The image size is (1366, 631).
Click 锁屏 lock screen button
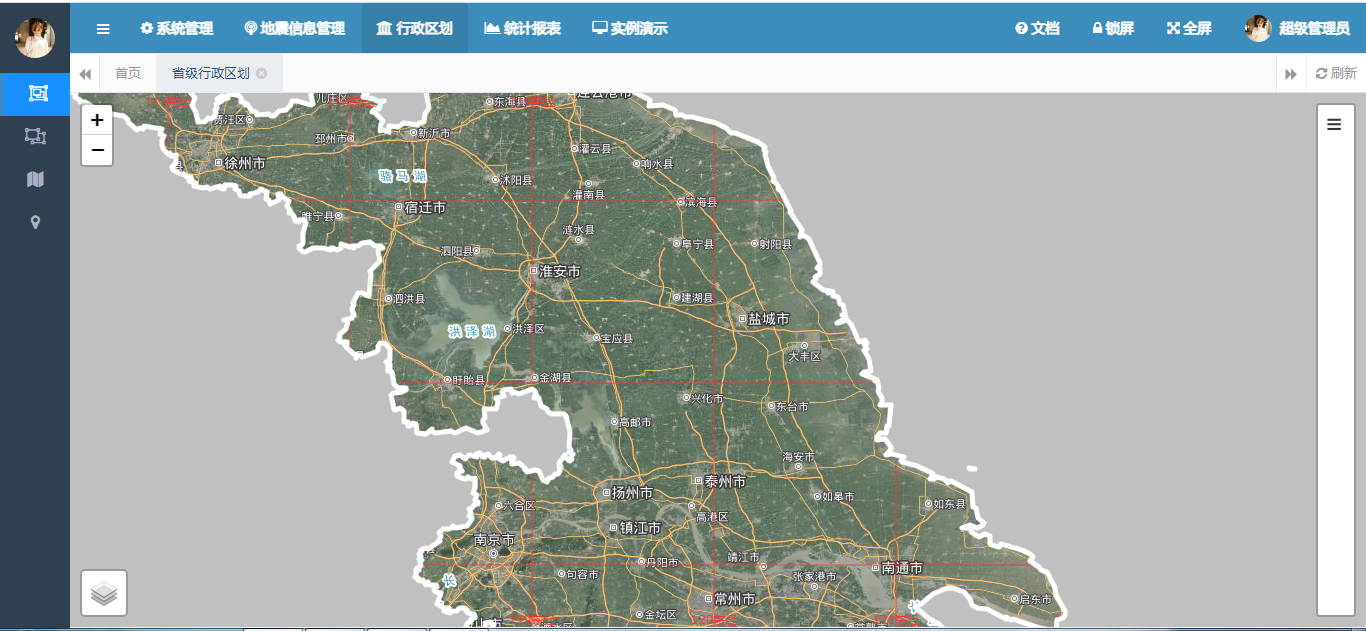coord(1113,28)
